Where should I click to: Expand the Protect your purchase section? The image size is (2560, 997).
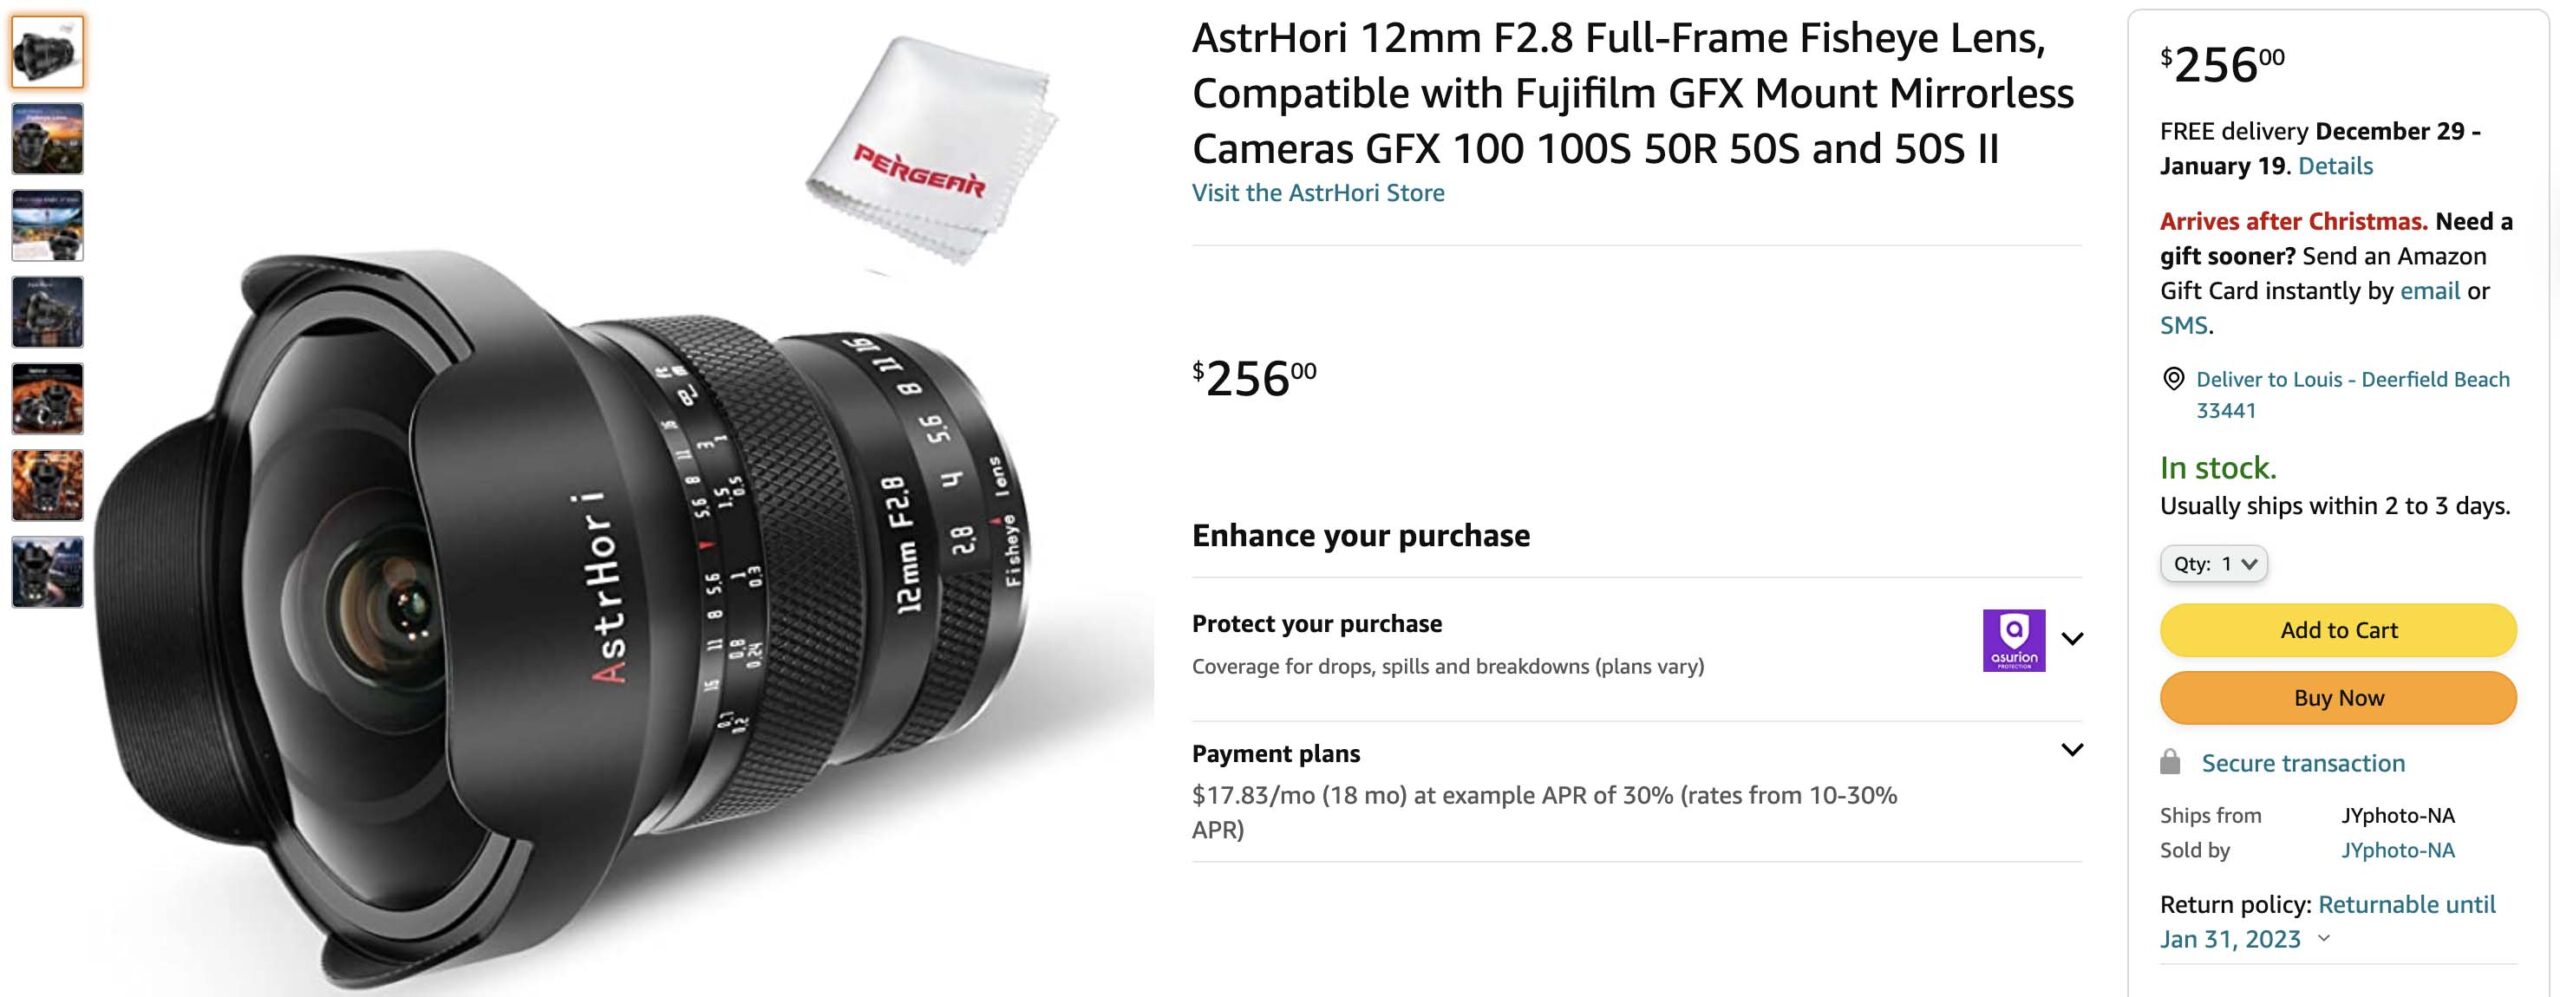click(x=2072, y=639)
